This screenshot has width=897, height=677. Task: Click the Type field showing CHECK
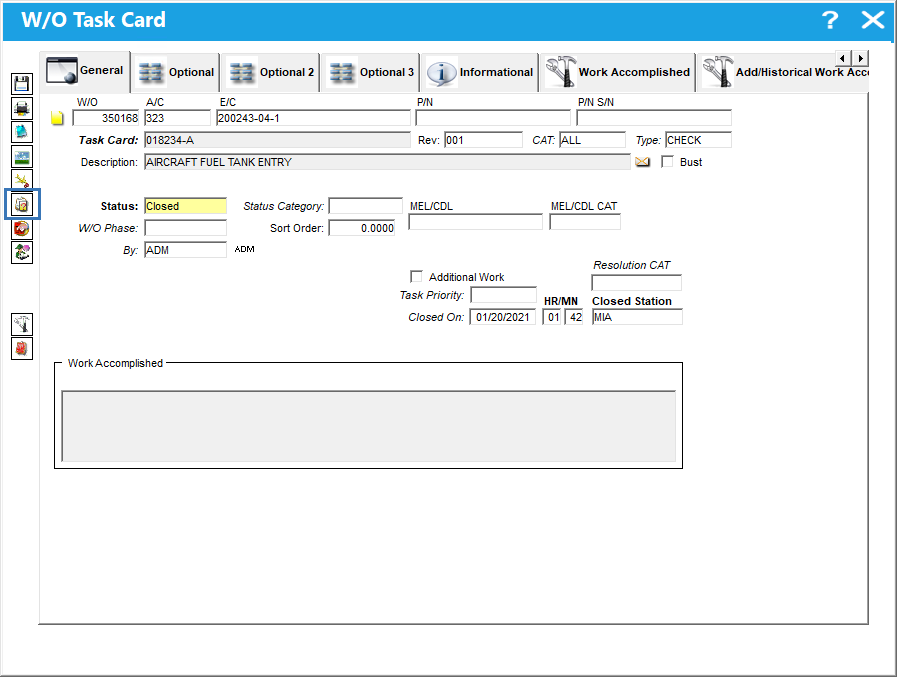click(x=698, y=140)
